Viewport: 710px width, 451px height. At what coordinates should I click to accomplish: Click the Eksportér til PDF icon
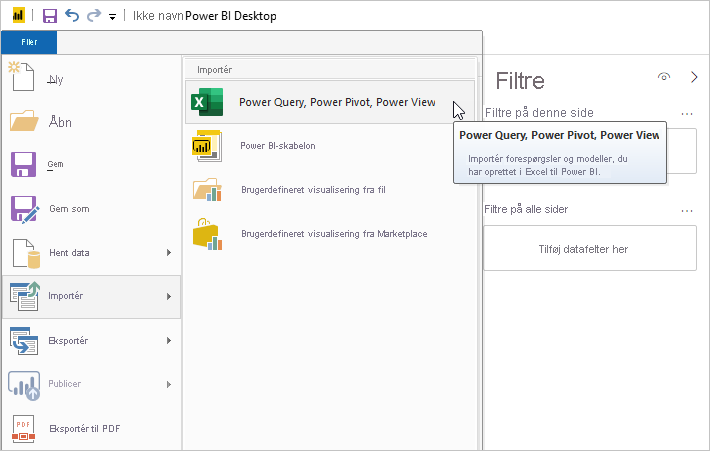pos(24,428)
